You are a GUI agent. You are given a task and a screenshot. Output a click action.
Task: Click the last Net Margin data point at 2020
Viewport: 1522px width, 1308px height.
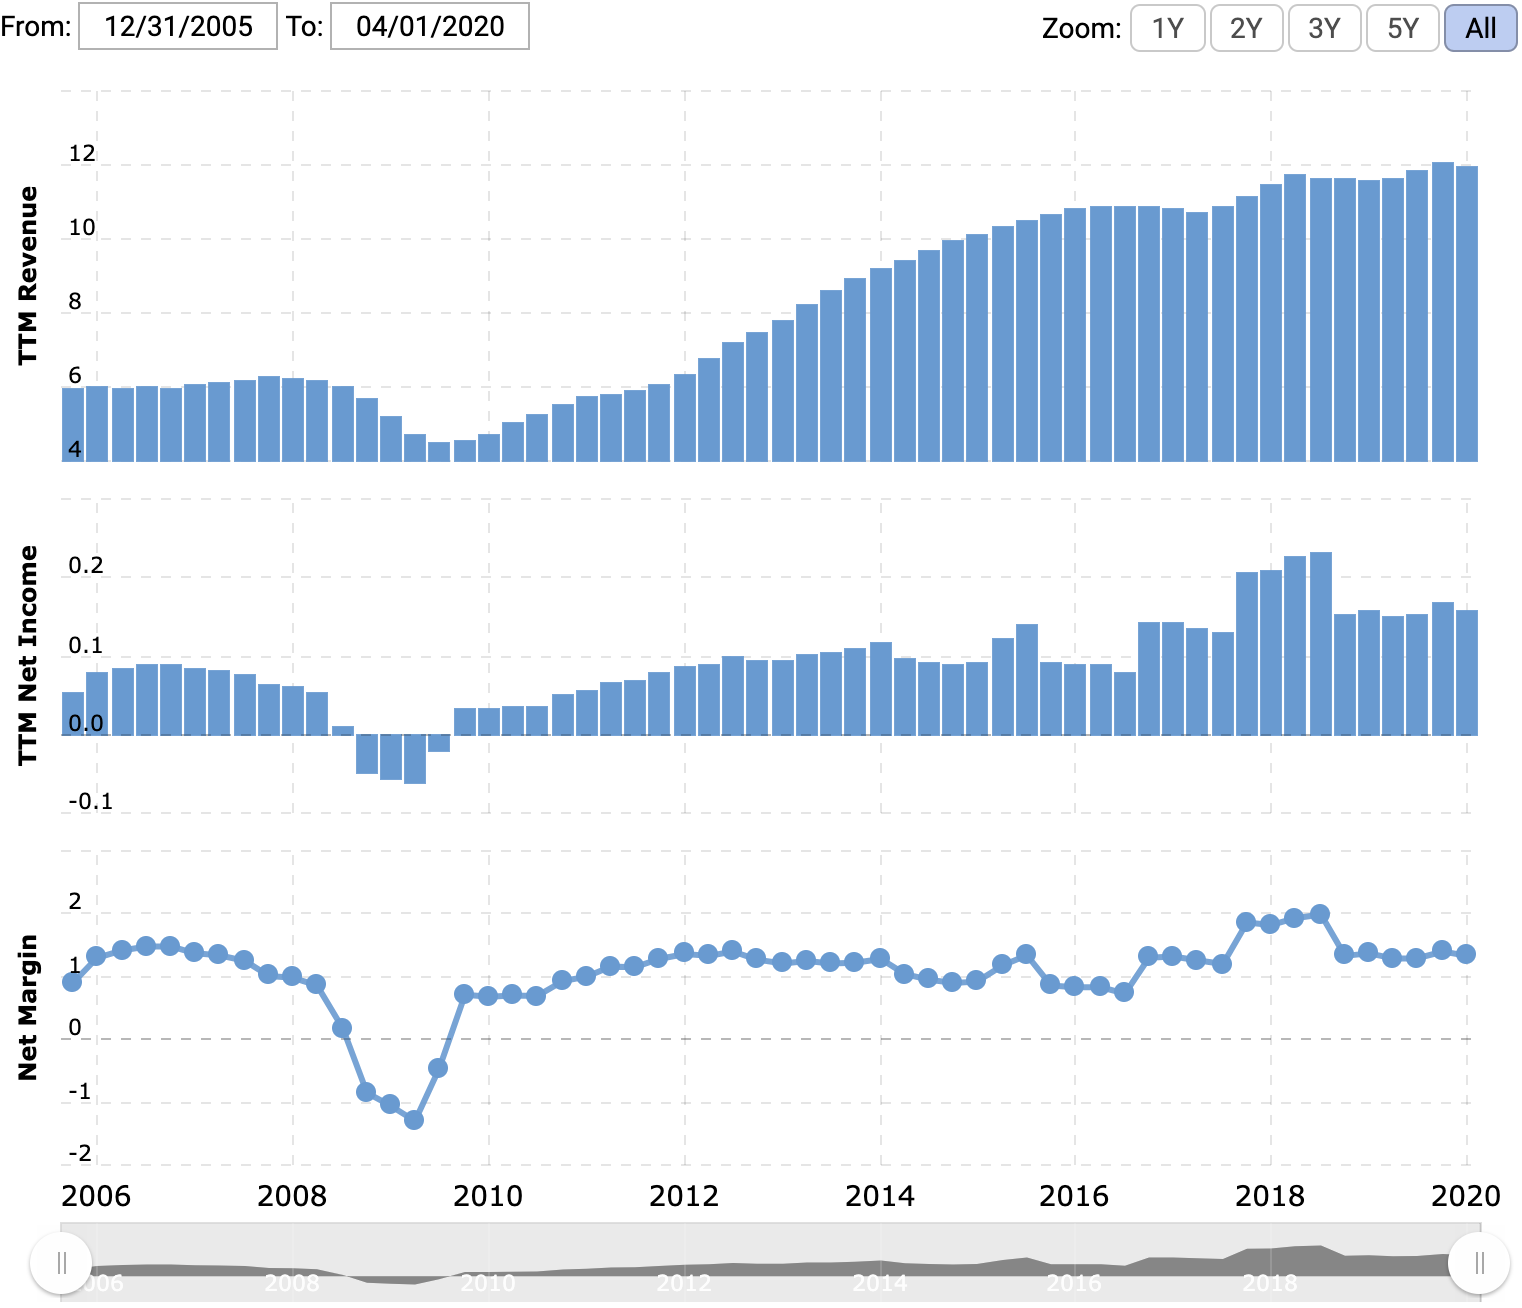click(x=1466, y=954)
